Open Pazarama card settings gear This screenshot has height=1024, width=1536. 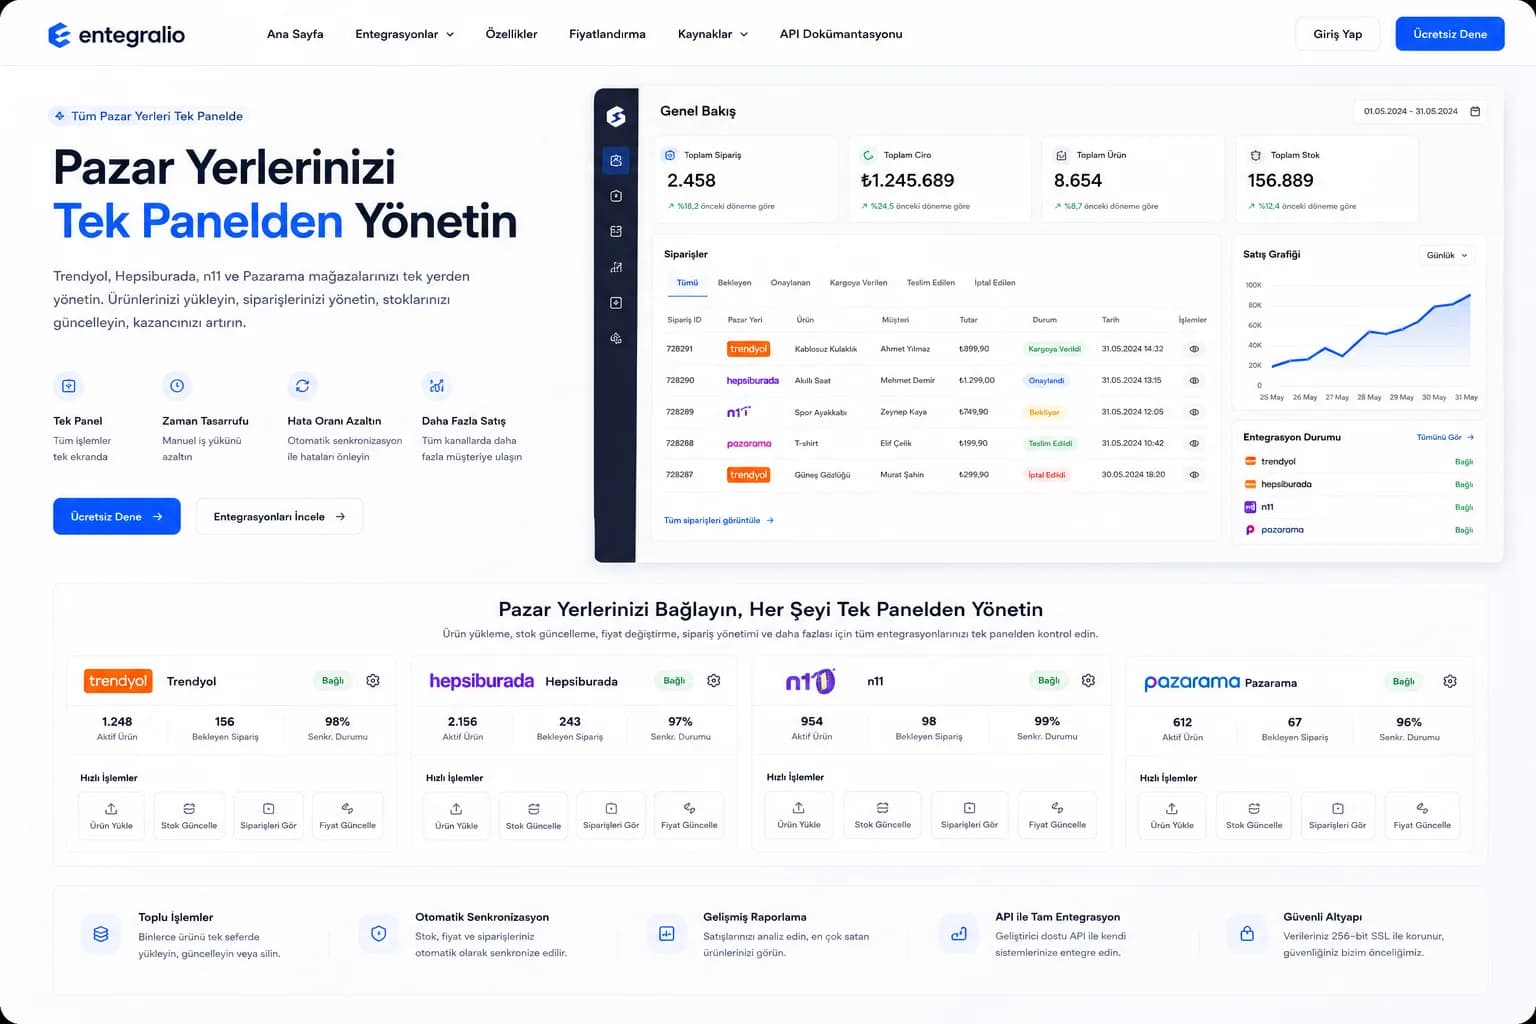(1450, 681)
